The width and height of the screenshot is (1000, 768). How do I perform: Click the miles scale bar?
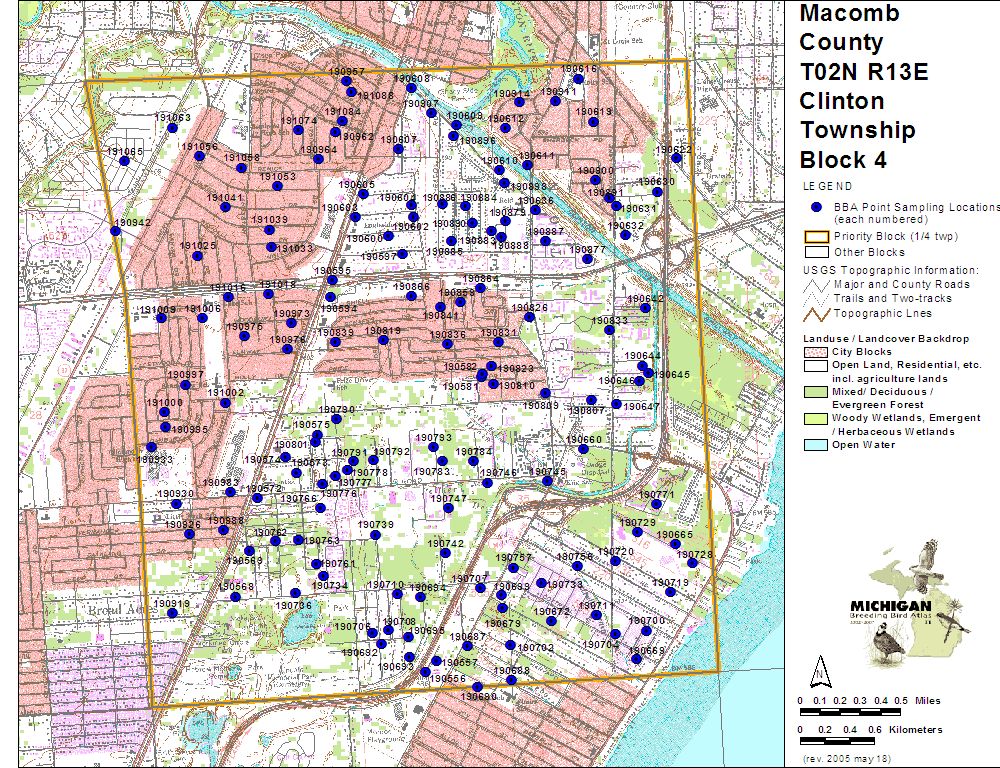(850, 711)
